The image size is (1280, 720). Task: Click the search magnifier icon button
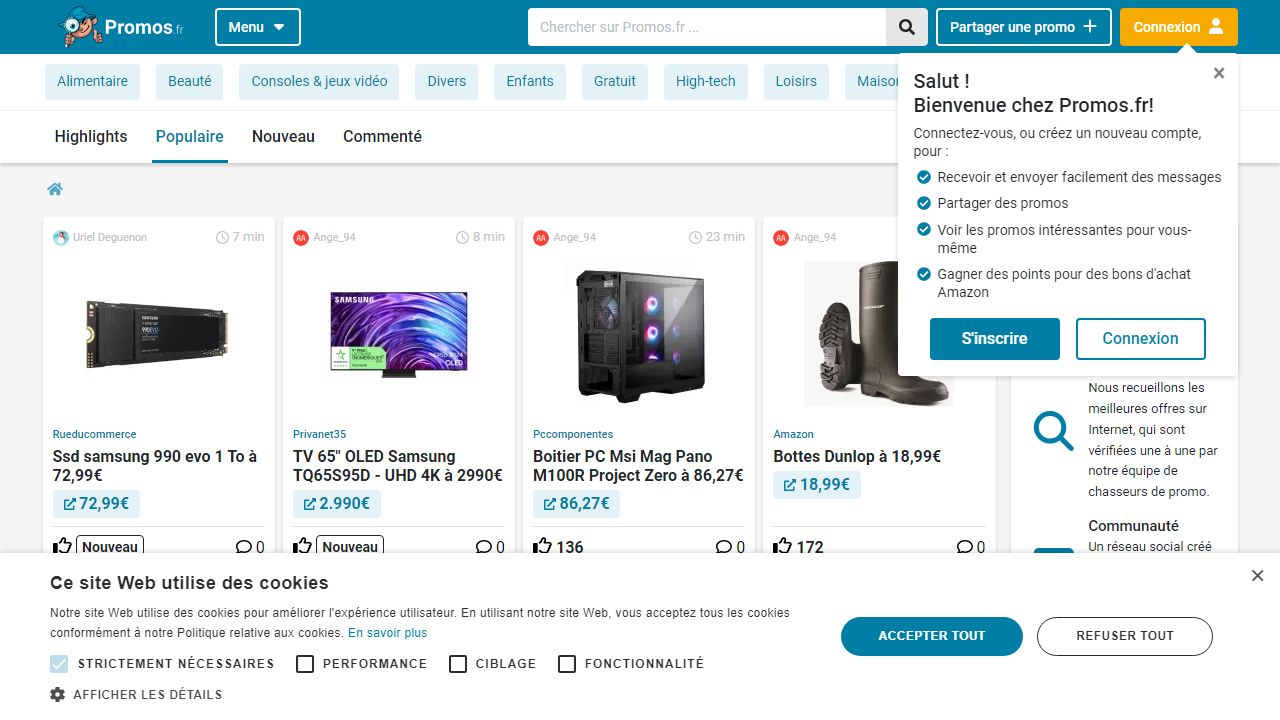[907, 27]
